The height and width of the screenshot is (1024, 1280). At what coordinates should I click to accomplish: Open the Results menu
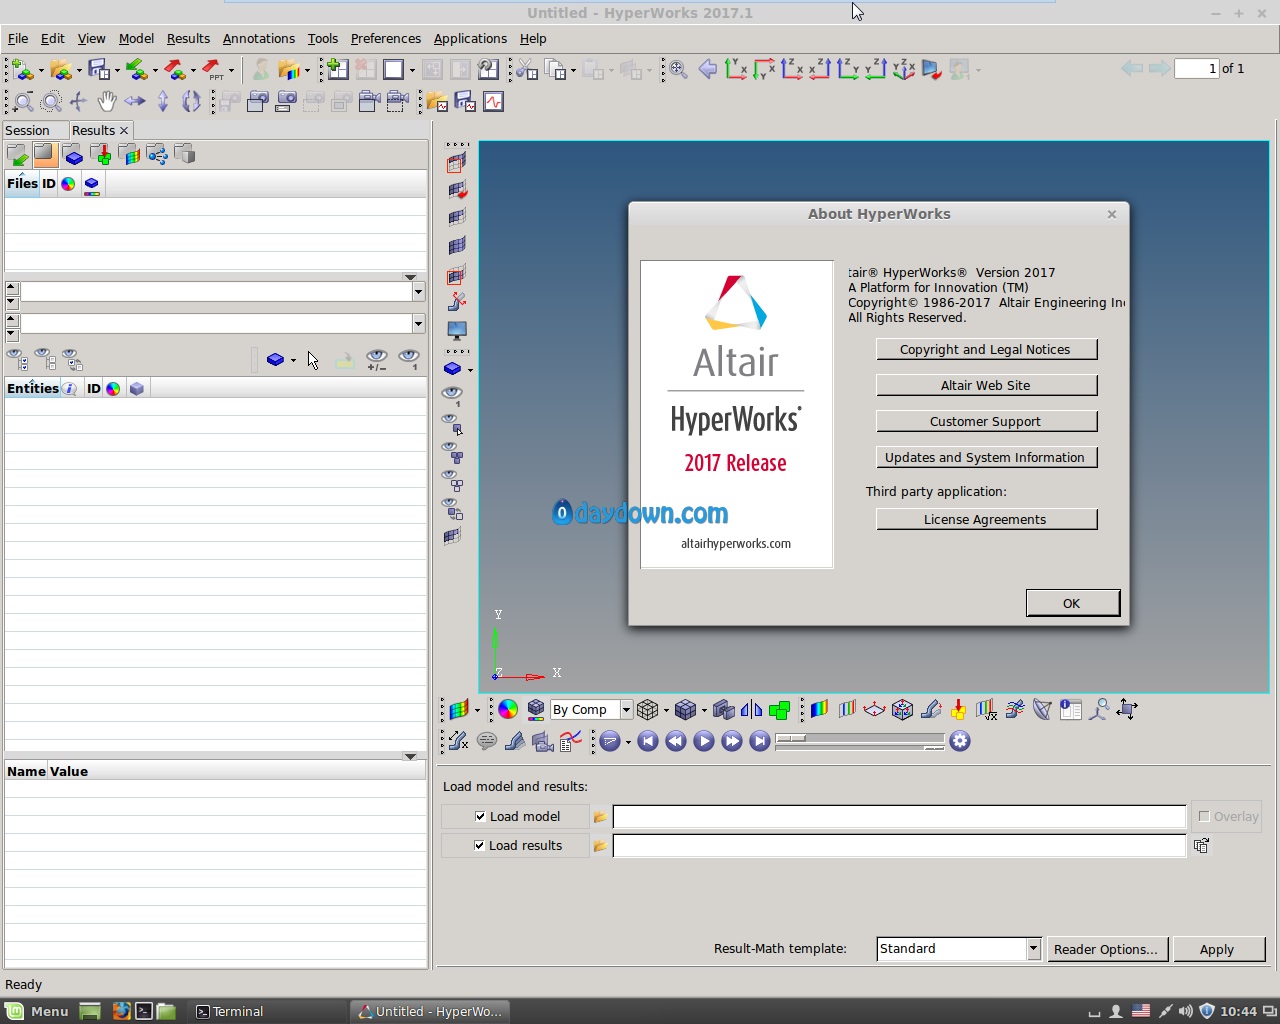point(188,38)
